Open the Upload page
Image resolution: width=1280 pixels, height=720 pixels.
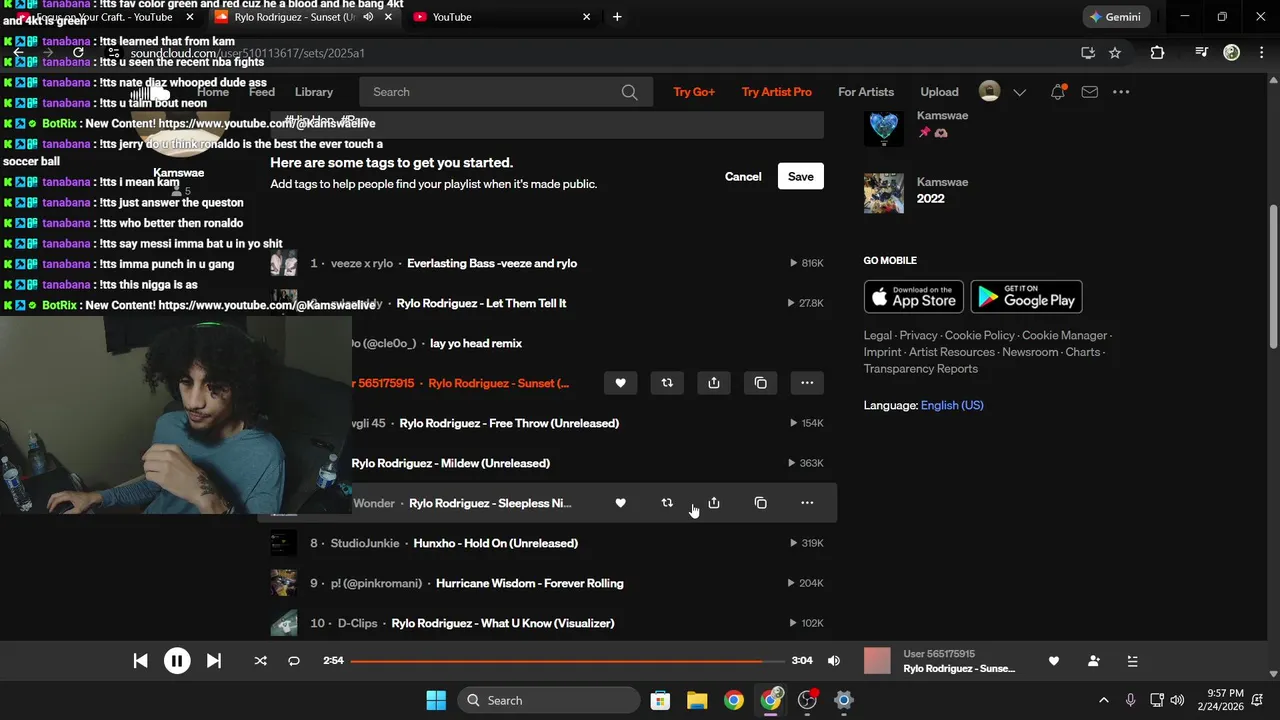tap(939, 92)
